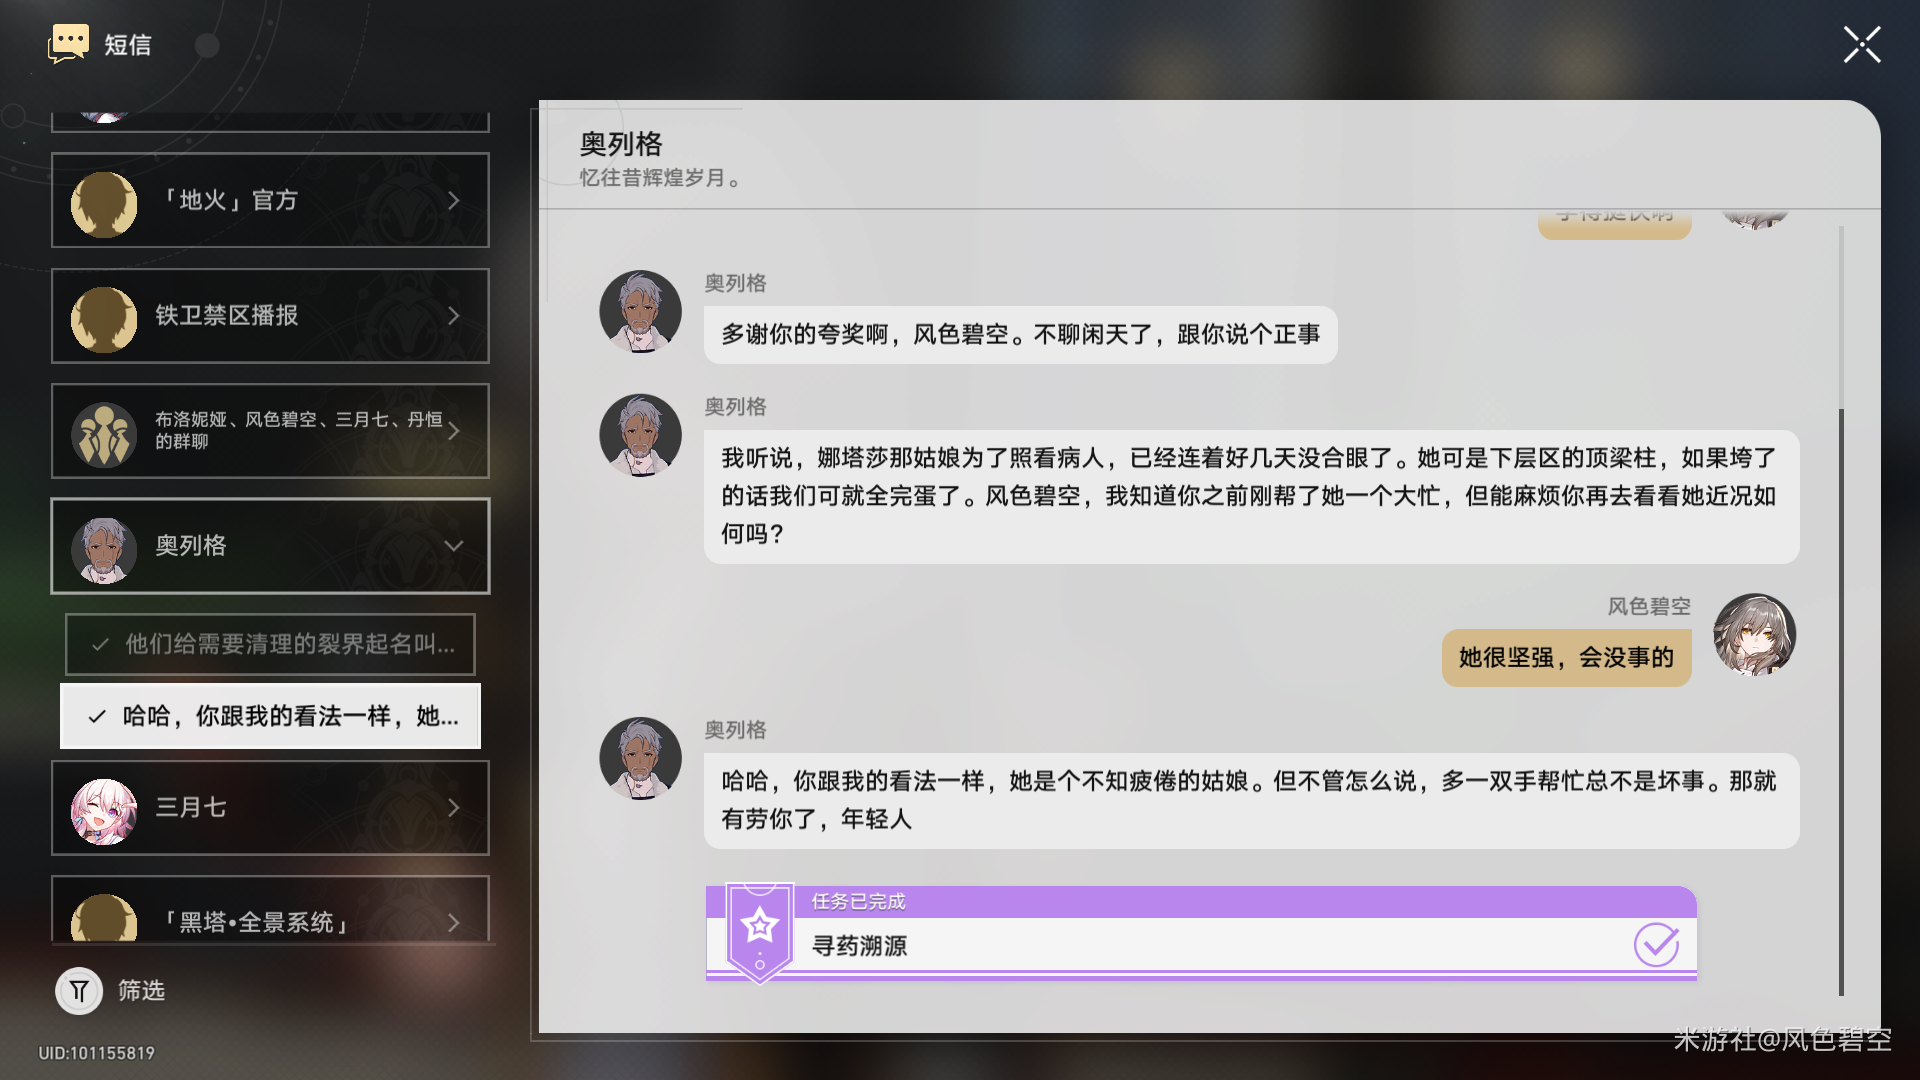Click the 风色碧空 player avatar

[1754, 635]
